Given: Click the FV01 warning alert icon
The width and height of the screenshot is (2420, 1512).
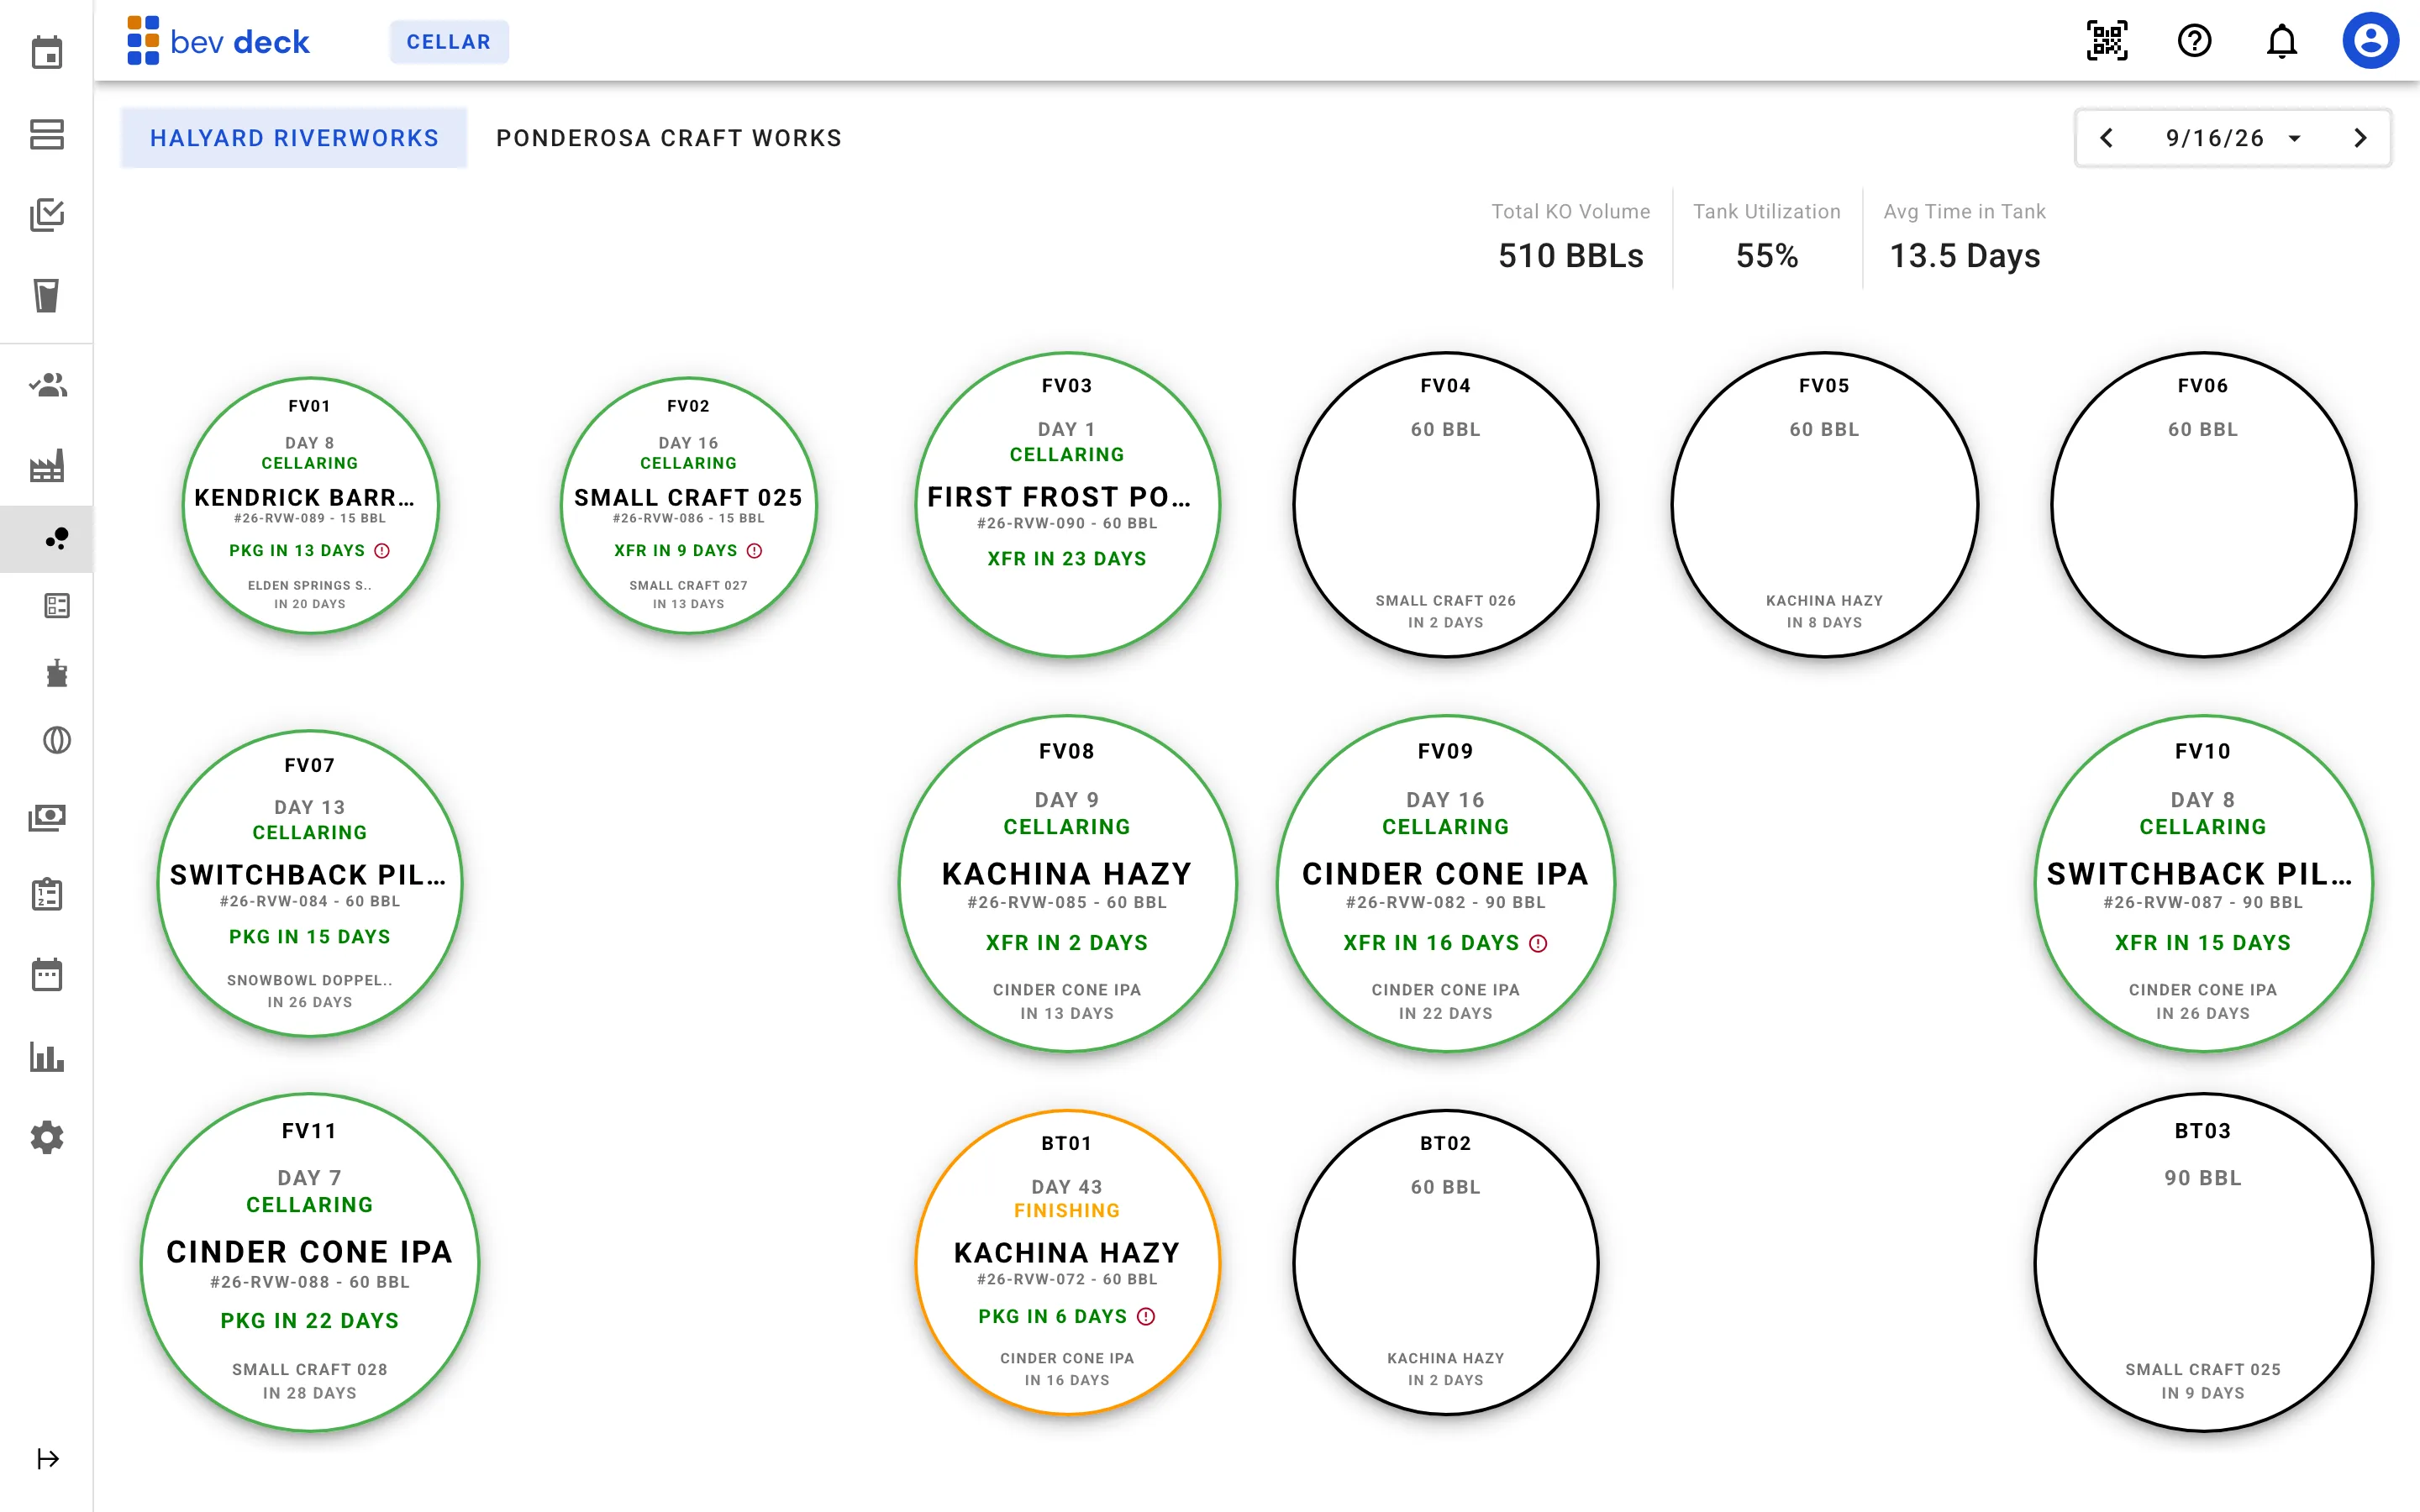Looking at the screenshot, I should tap(382, 551).
